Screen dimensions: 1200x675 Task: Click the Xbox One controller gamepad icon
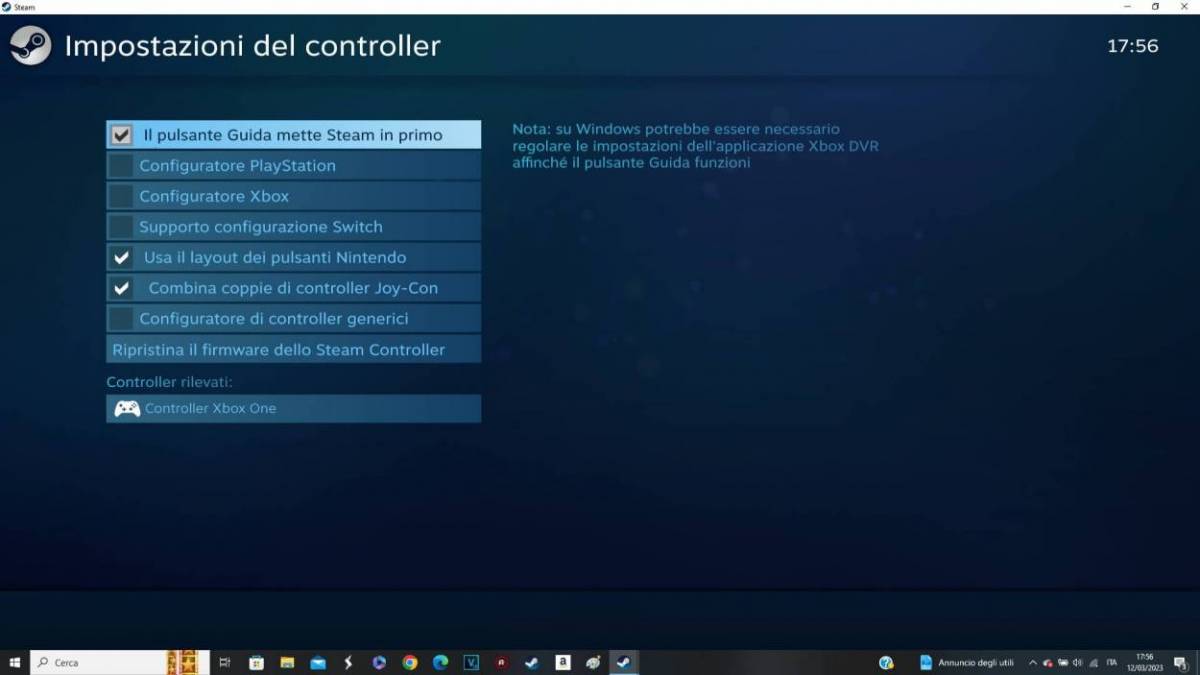[127, 408]
